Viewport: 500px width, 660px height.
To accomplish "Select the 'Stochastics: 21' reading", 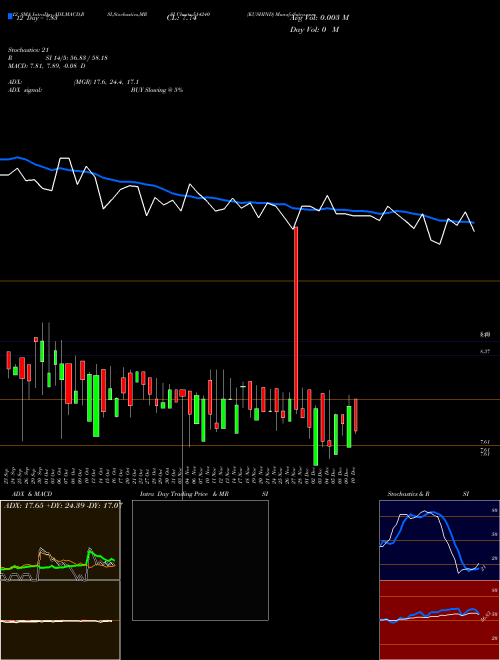I will point(28,50).
